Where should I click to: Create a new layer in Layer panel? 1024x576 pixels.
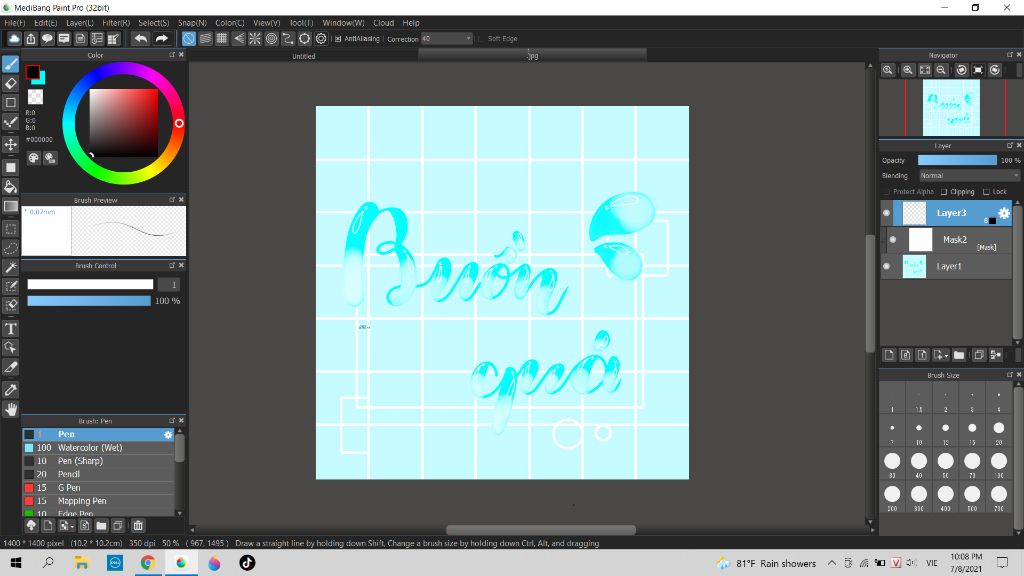pyautogui.click(x=889, y=355)
